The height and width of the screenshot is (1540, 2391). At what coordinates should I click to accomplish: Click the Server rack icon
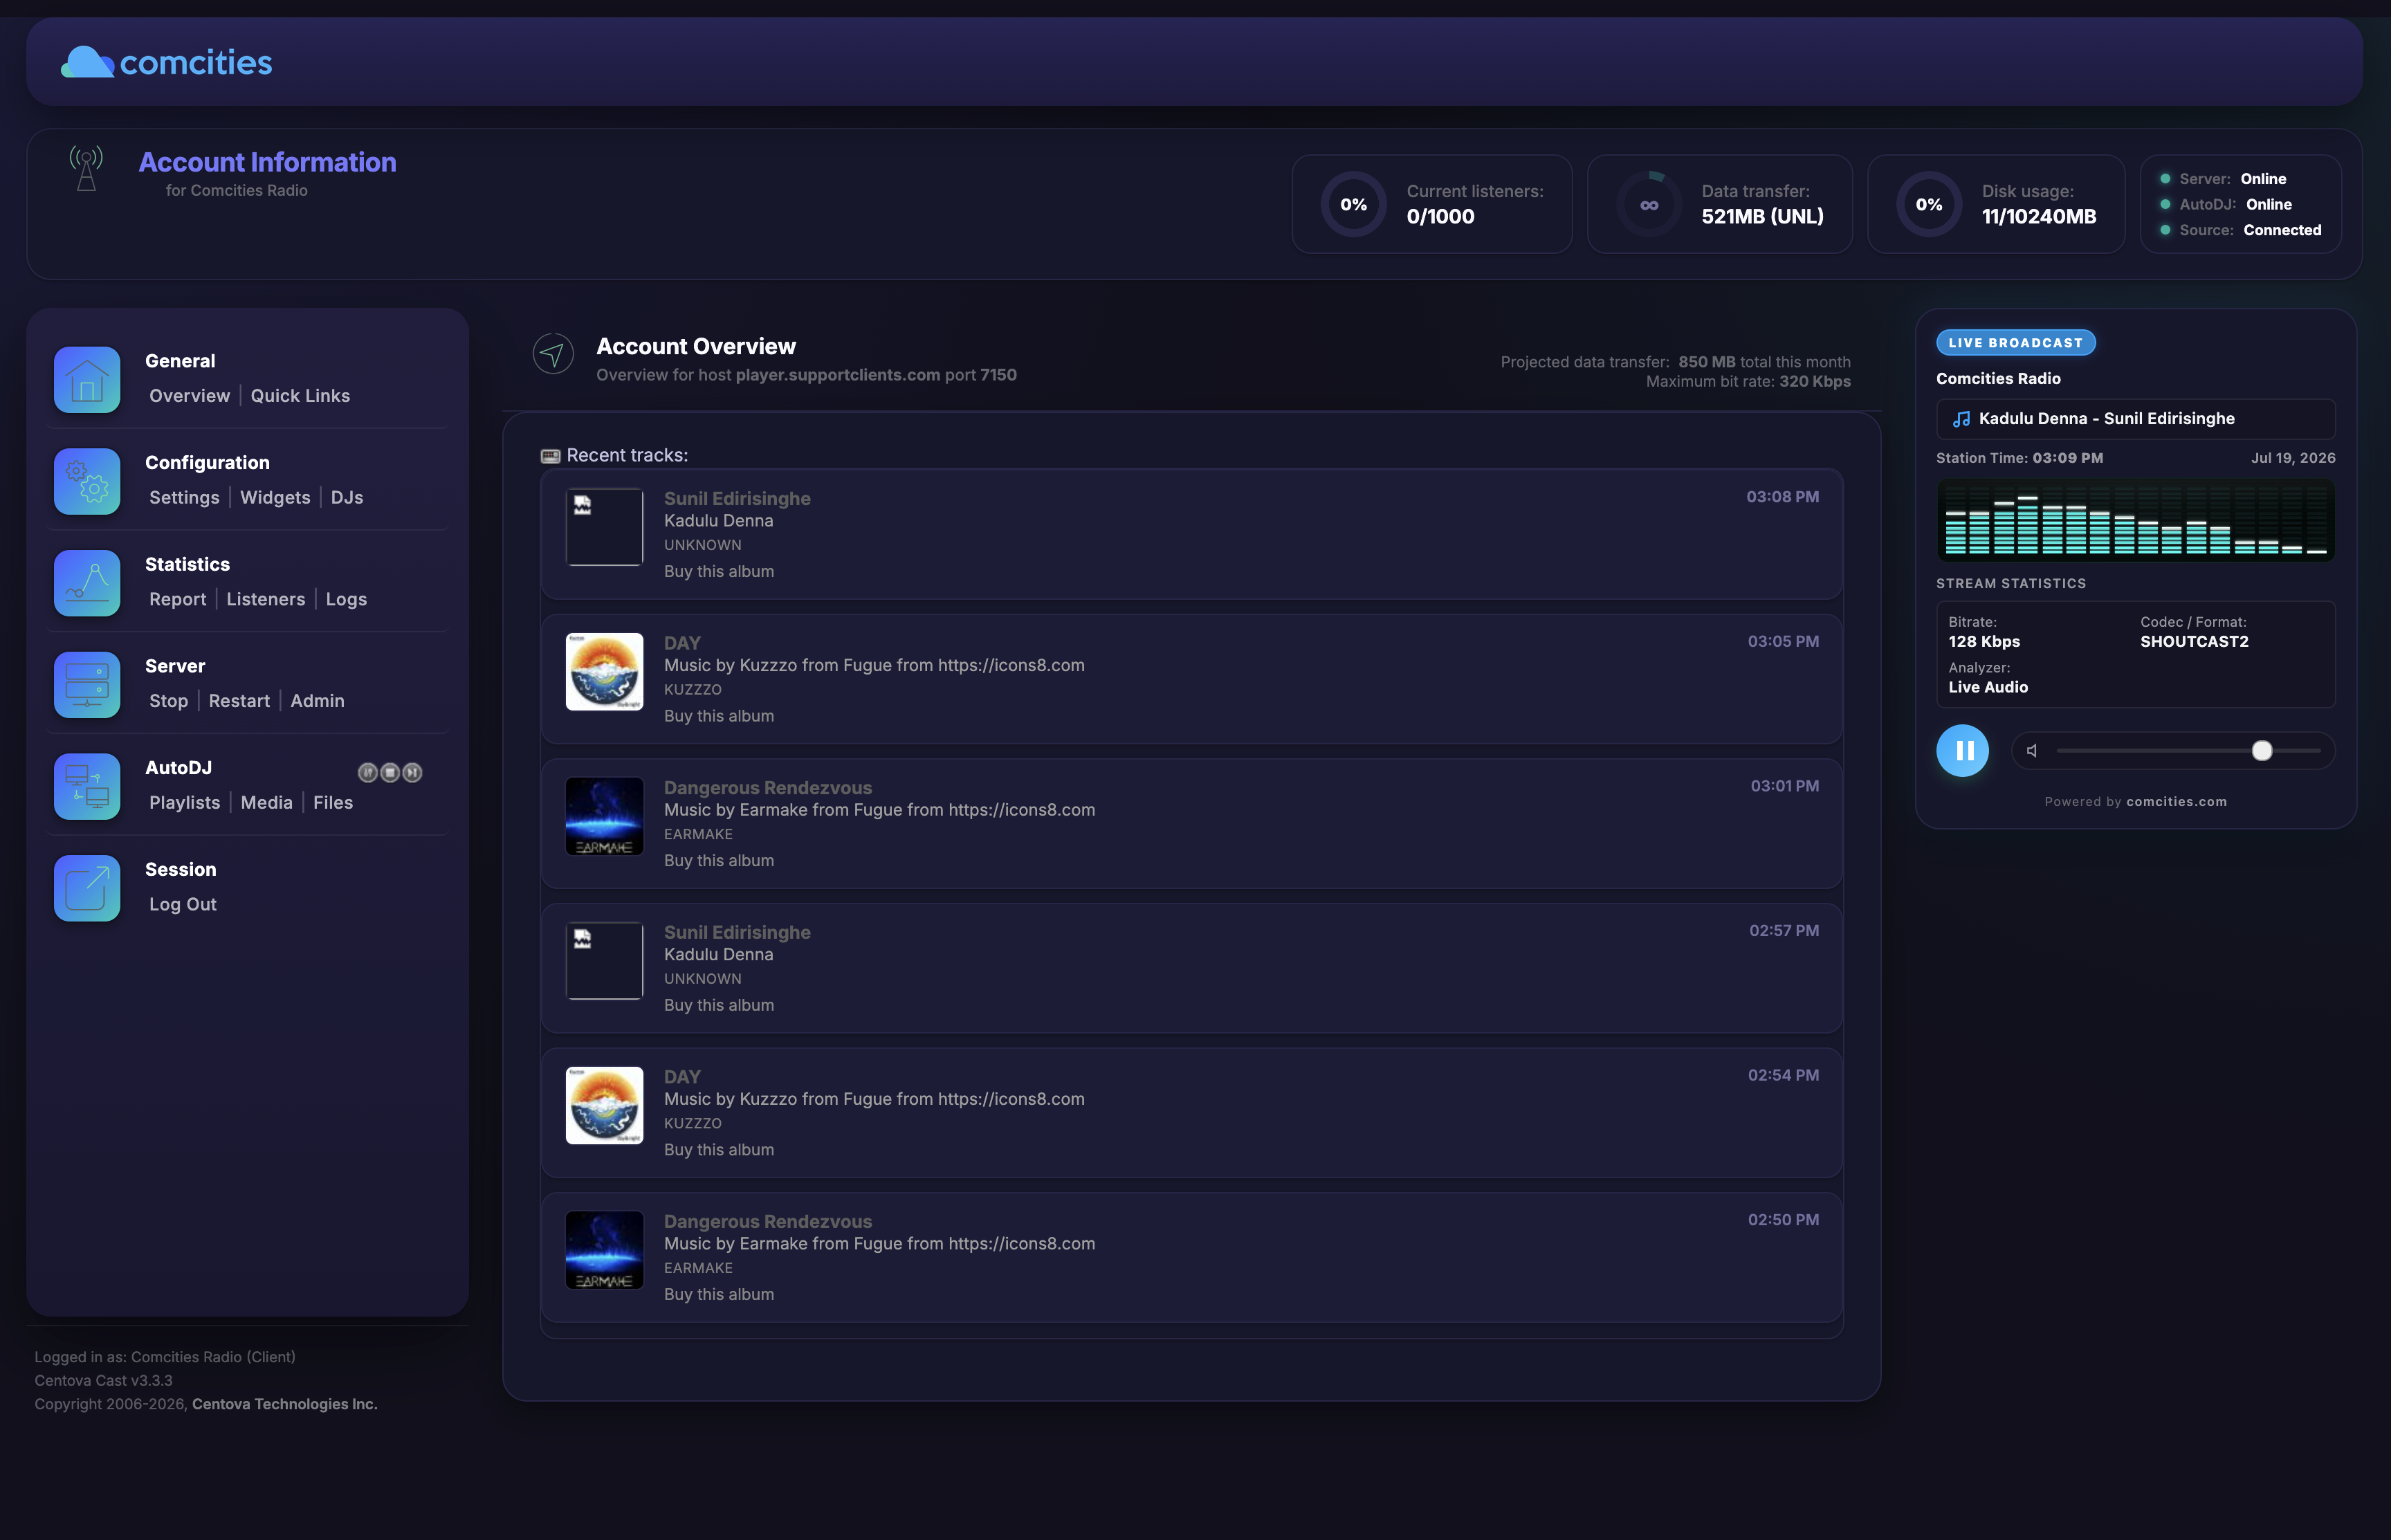coord(87,685)
